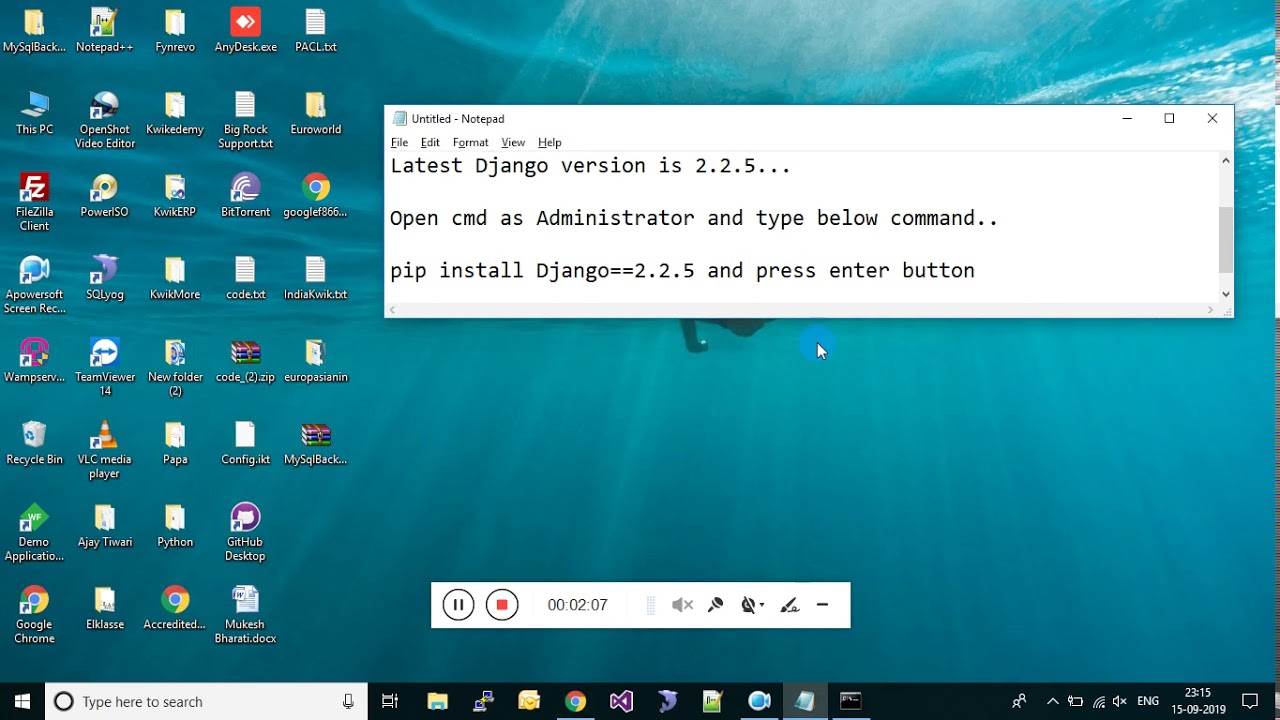Open Task View from taskbar
This screenshot has height=720, width=1280.
[390, 701]
